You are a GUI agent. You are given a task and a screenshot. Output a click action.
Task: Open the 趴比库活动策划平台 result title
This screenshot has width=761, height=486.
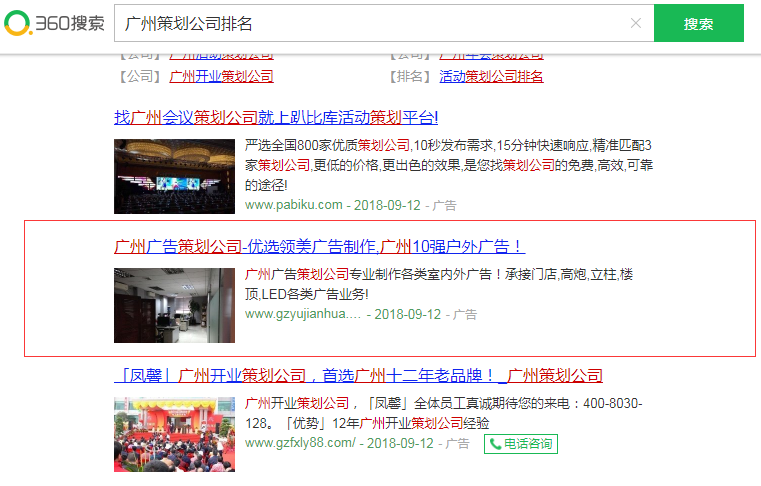[276, 117]
